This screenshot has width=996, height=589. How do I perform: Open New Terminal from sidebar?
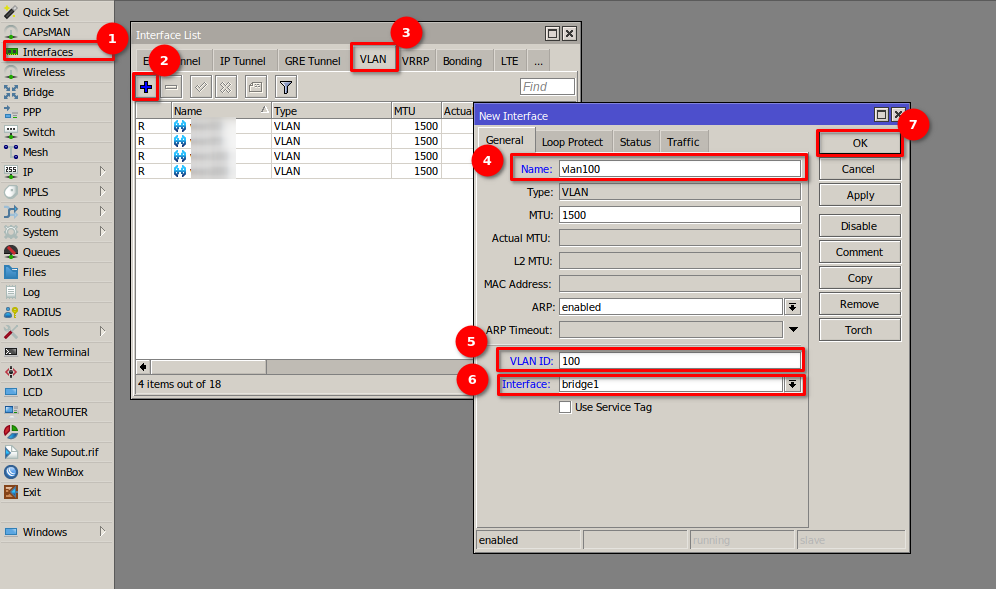[55, 352]
